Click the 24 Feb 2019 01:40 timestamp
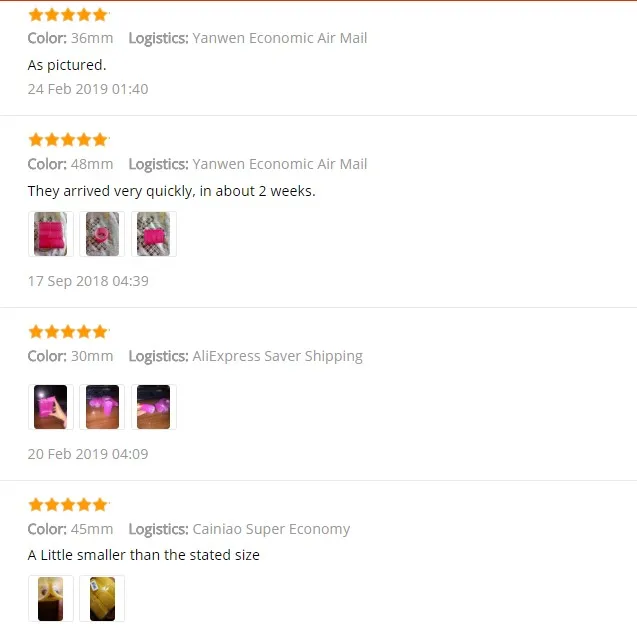 [88, 89]
